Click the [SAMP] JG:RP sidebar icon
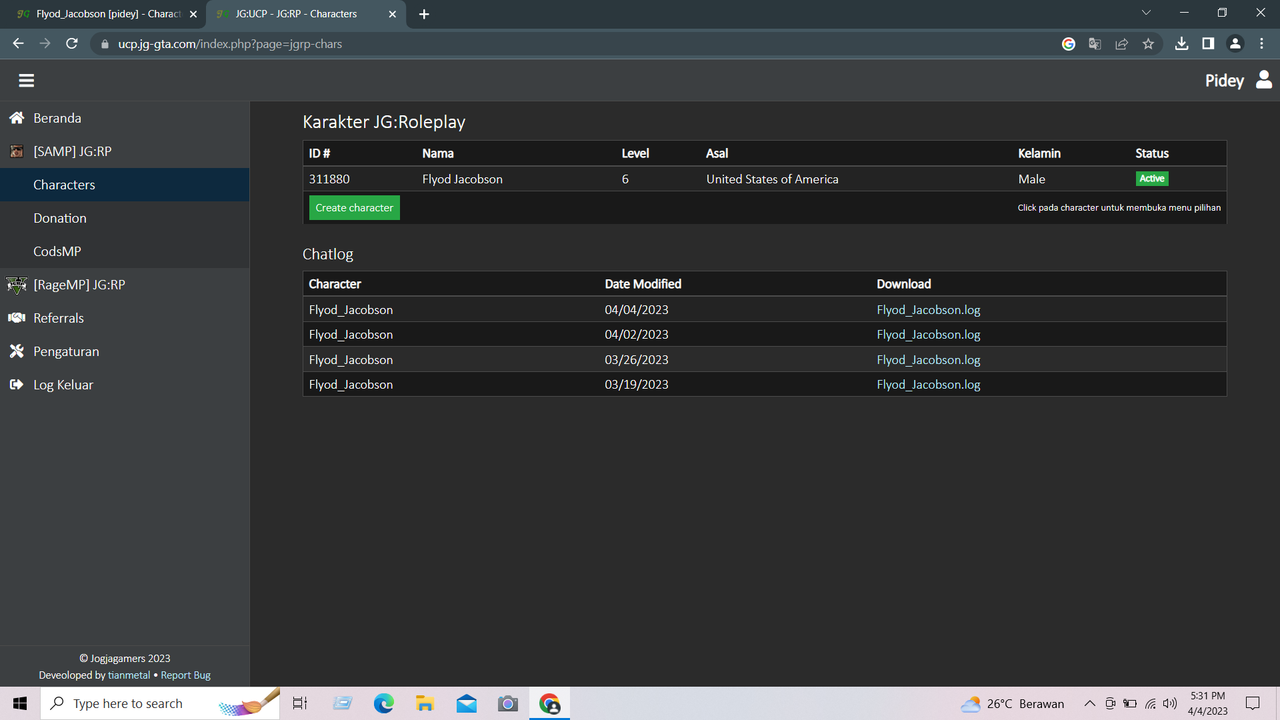Viewport: 1280px width, 720px height. [x=16, y=151]
